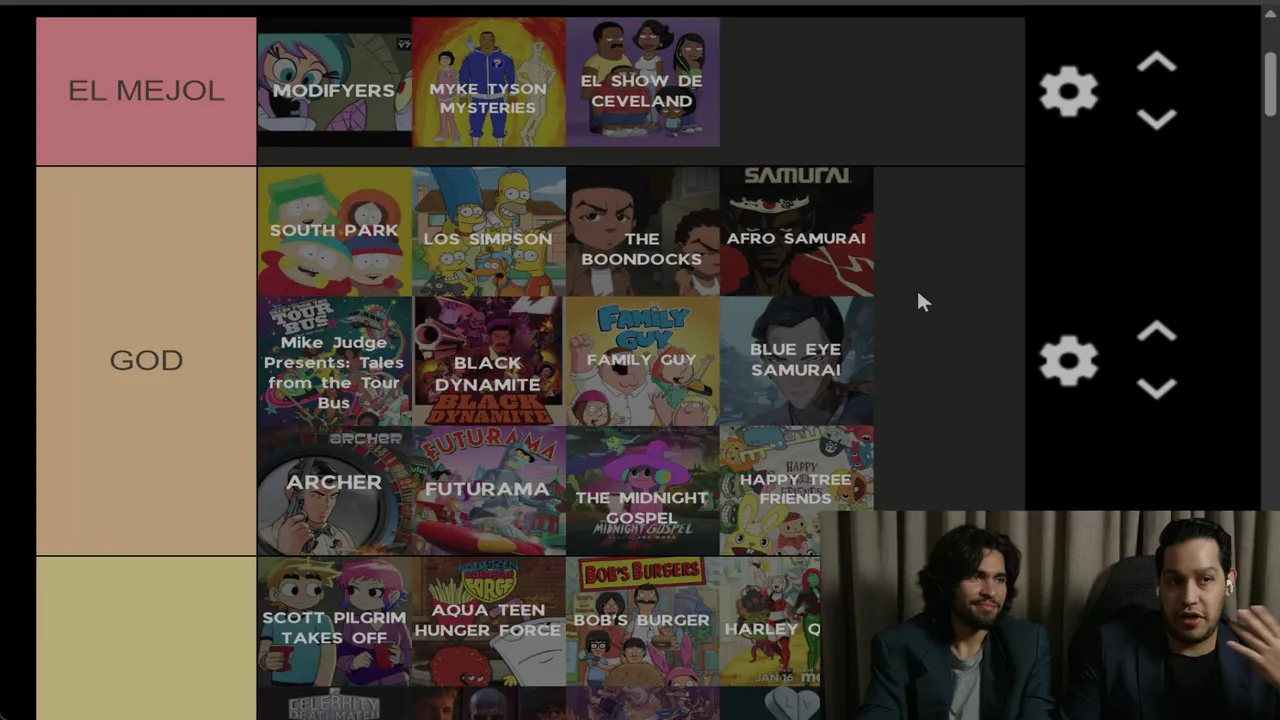Click the EL MEJOL tier label
The height and width of the screenshot is (720, 1280).
coord(146,91)
